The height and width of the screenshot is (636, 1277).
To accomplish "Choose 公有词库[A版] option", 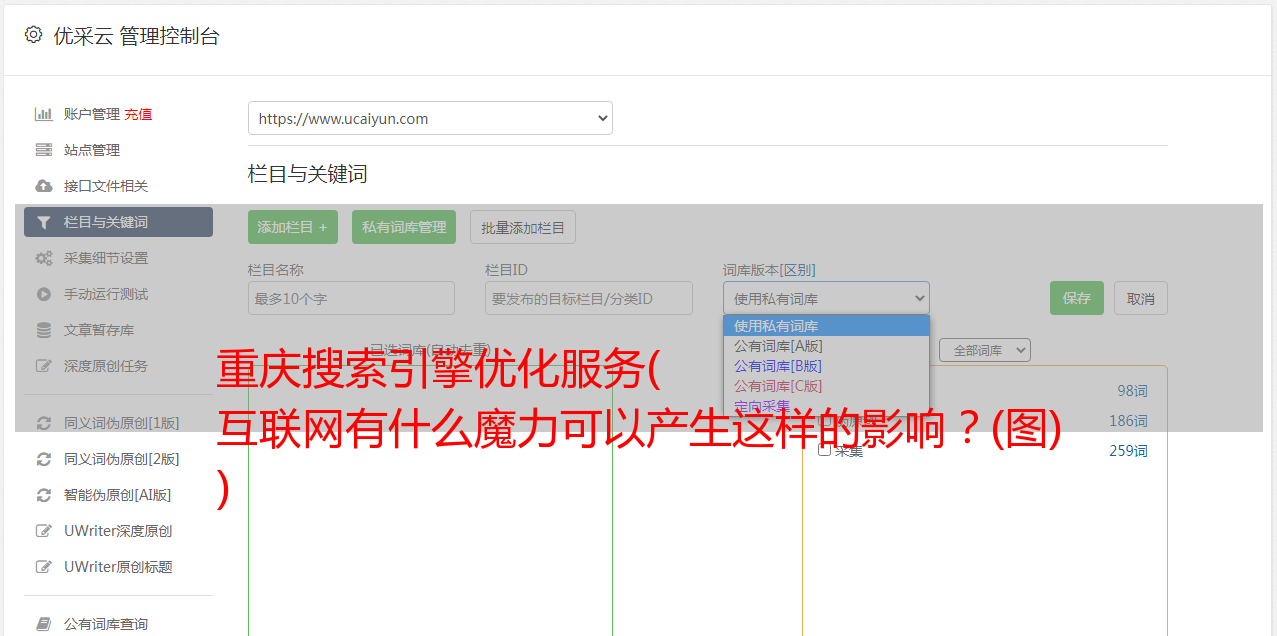I will 826,346.
